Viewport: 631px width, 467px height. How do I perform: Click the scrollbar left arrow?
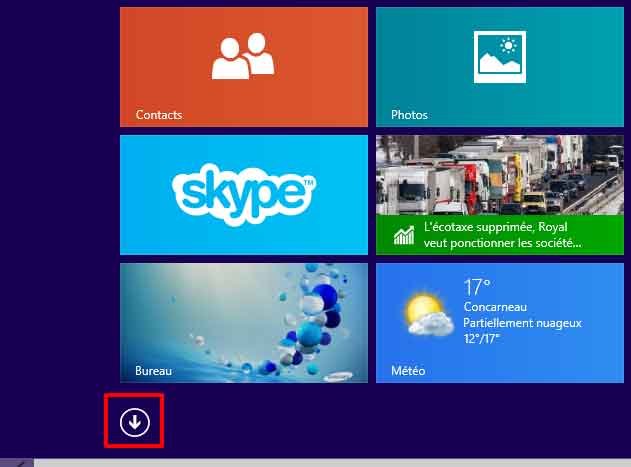point(17,463)
